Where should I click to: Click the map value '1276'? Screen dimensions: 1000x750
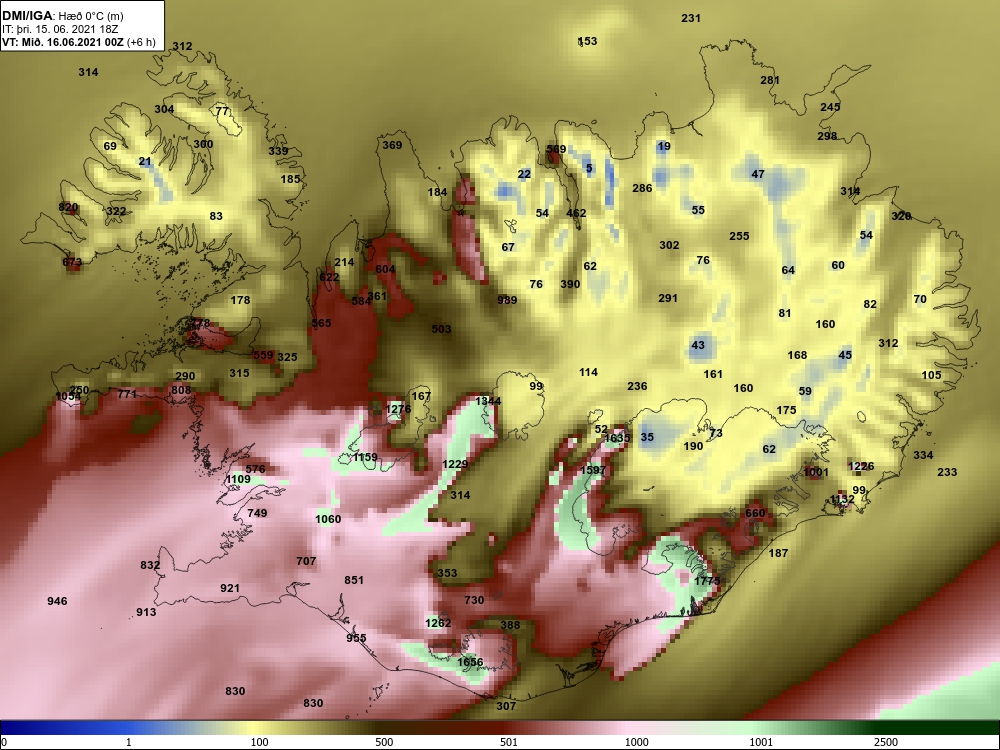click(399, 409)
